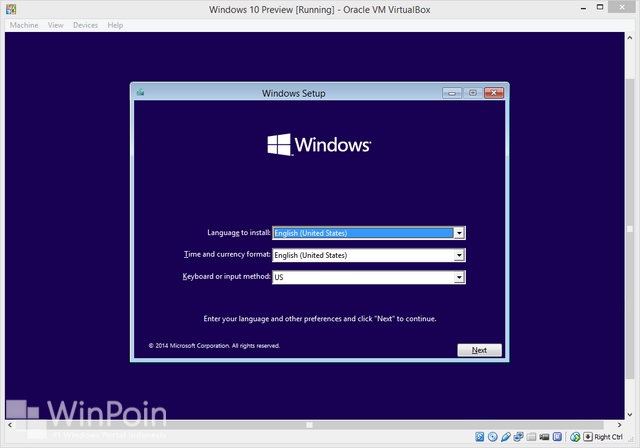Click the optical disc status icon
The width and height of the screenshot is (640, 448).
click(493, 437)
